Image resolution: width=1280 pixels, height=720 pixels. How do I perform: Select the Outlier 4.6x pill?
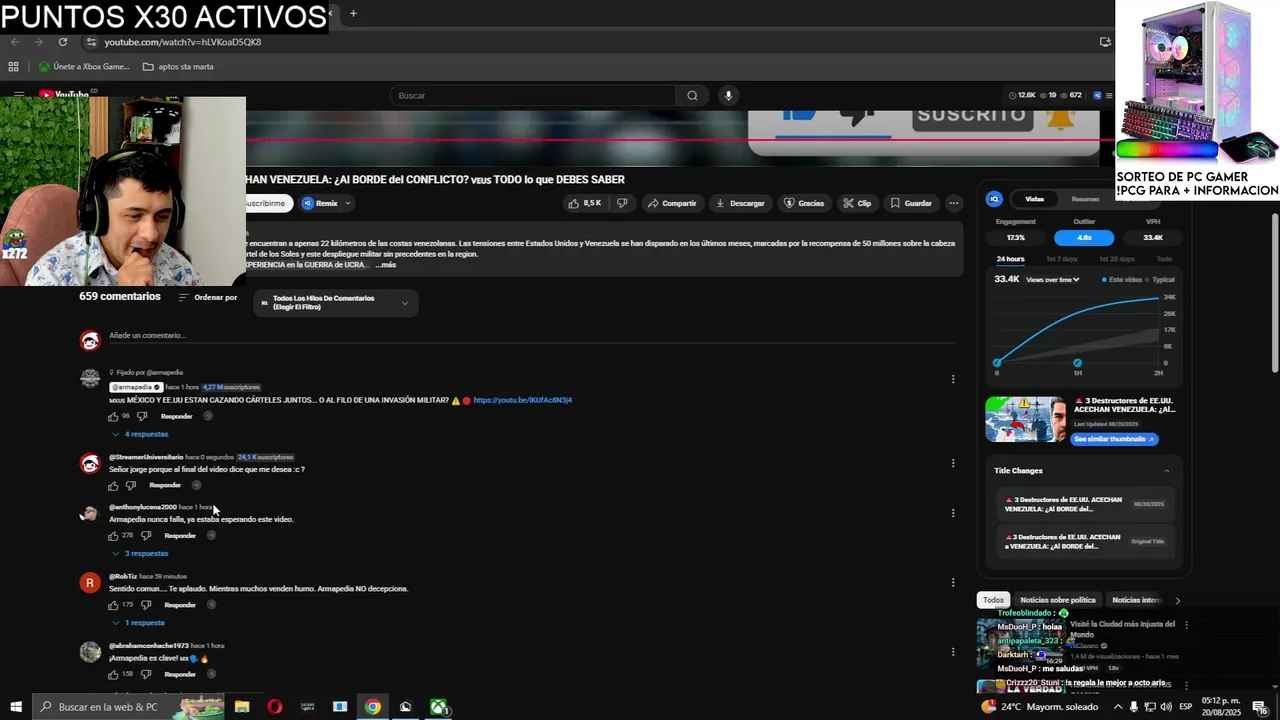[x=1084, y=238]
